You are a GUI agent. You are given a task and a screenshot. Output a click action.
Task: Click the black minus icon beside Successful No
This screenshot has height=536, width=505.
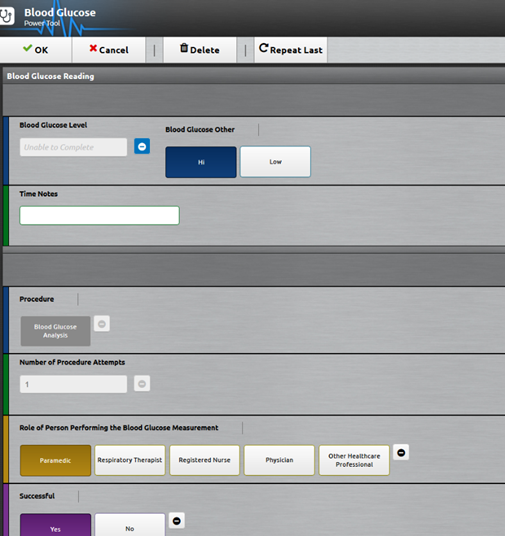coord(176,521)
